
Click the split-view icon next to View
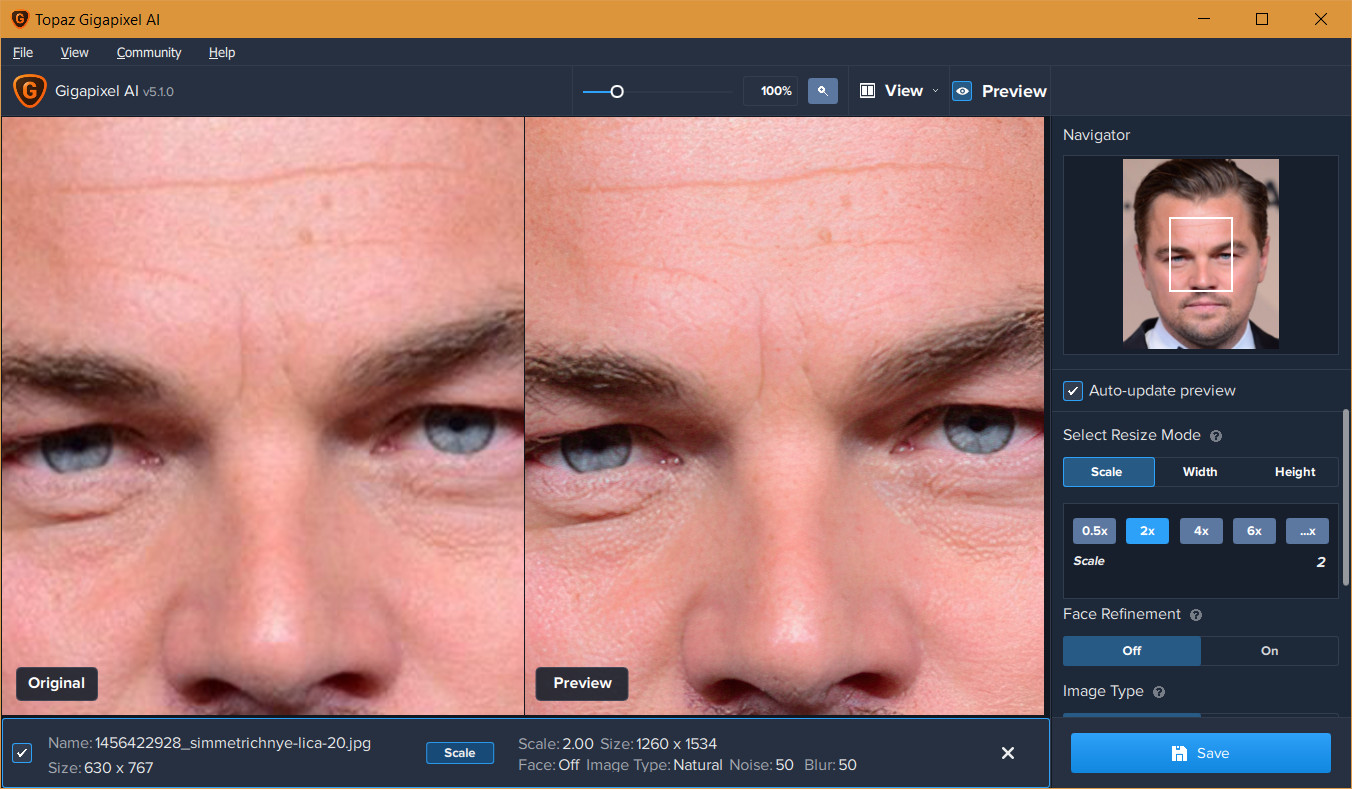click(866, 90)
